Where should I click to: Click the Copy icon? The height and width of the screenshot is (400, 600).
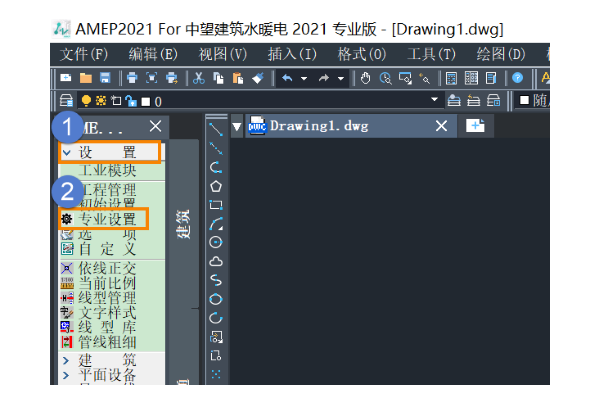point(218,78)
